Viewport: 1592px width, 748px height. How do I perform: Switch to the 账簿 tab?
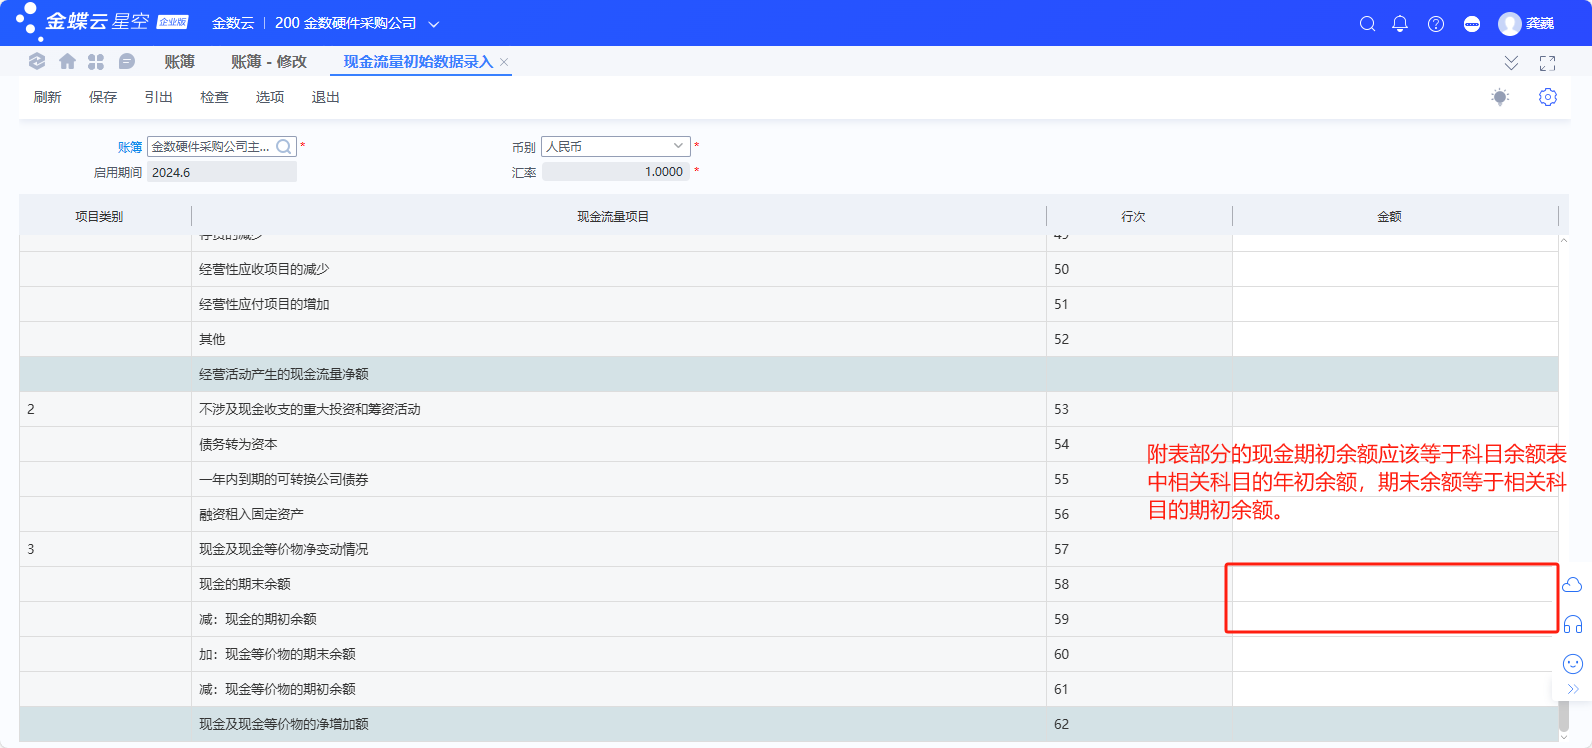pos(179,62)
